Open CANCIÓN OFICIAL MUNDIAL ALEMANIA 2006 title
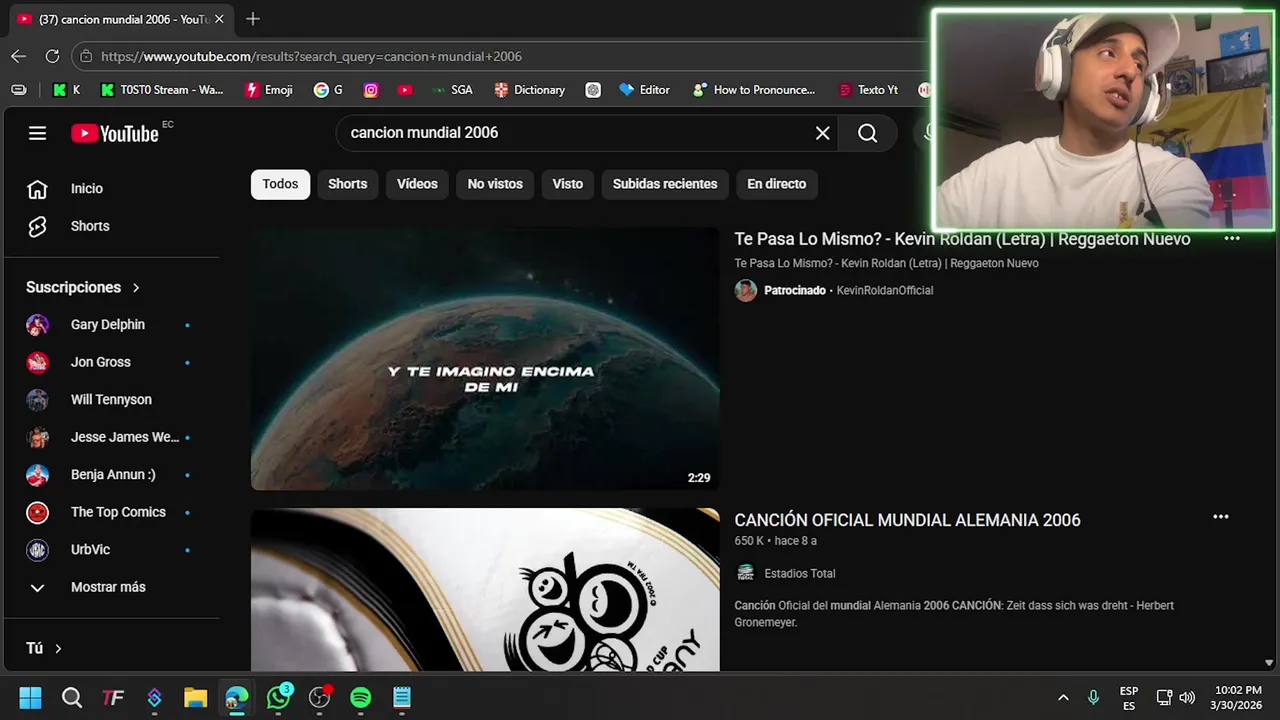 pos(907,520)
